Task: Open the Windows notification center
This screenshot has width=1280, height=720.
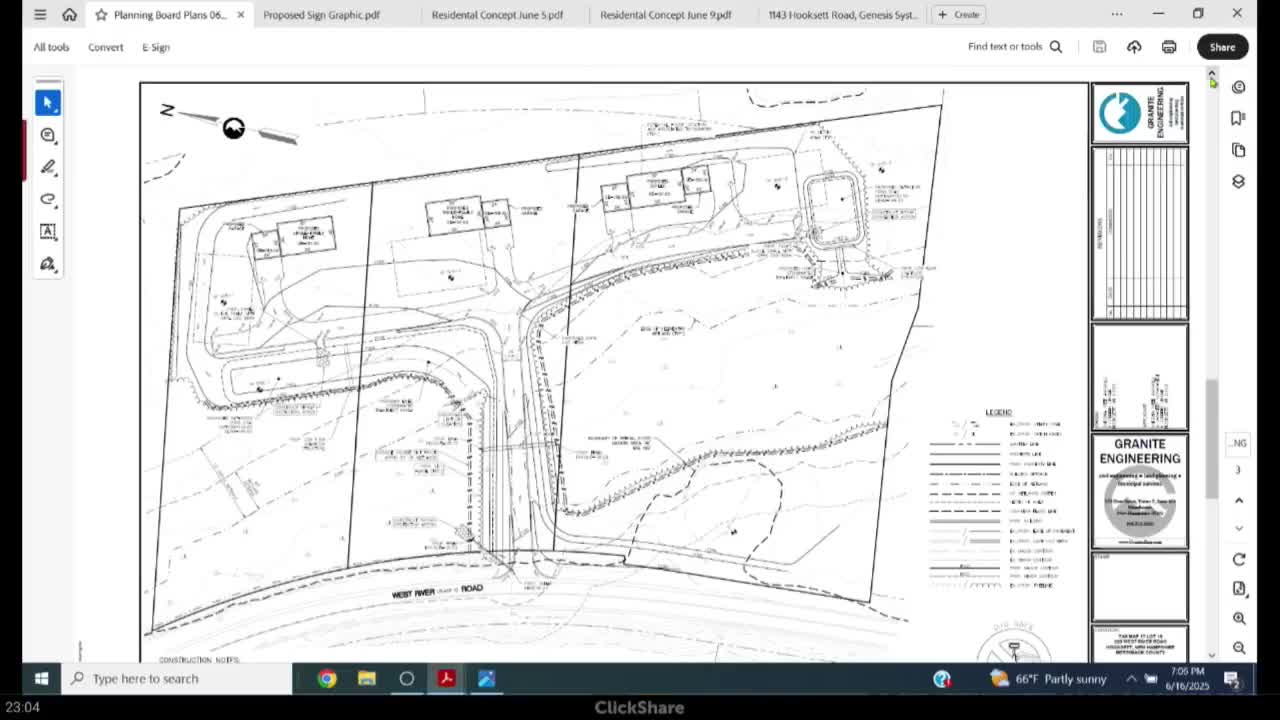Action: coord(1232,679)
